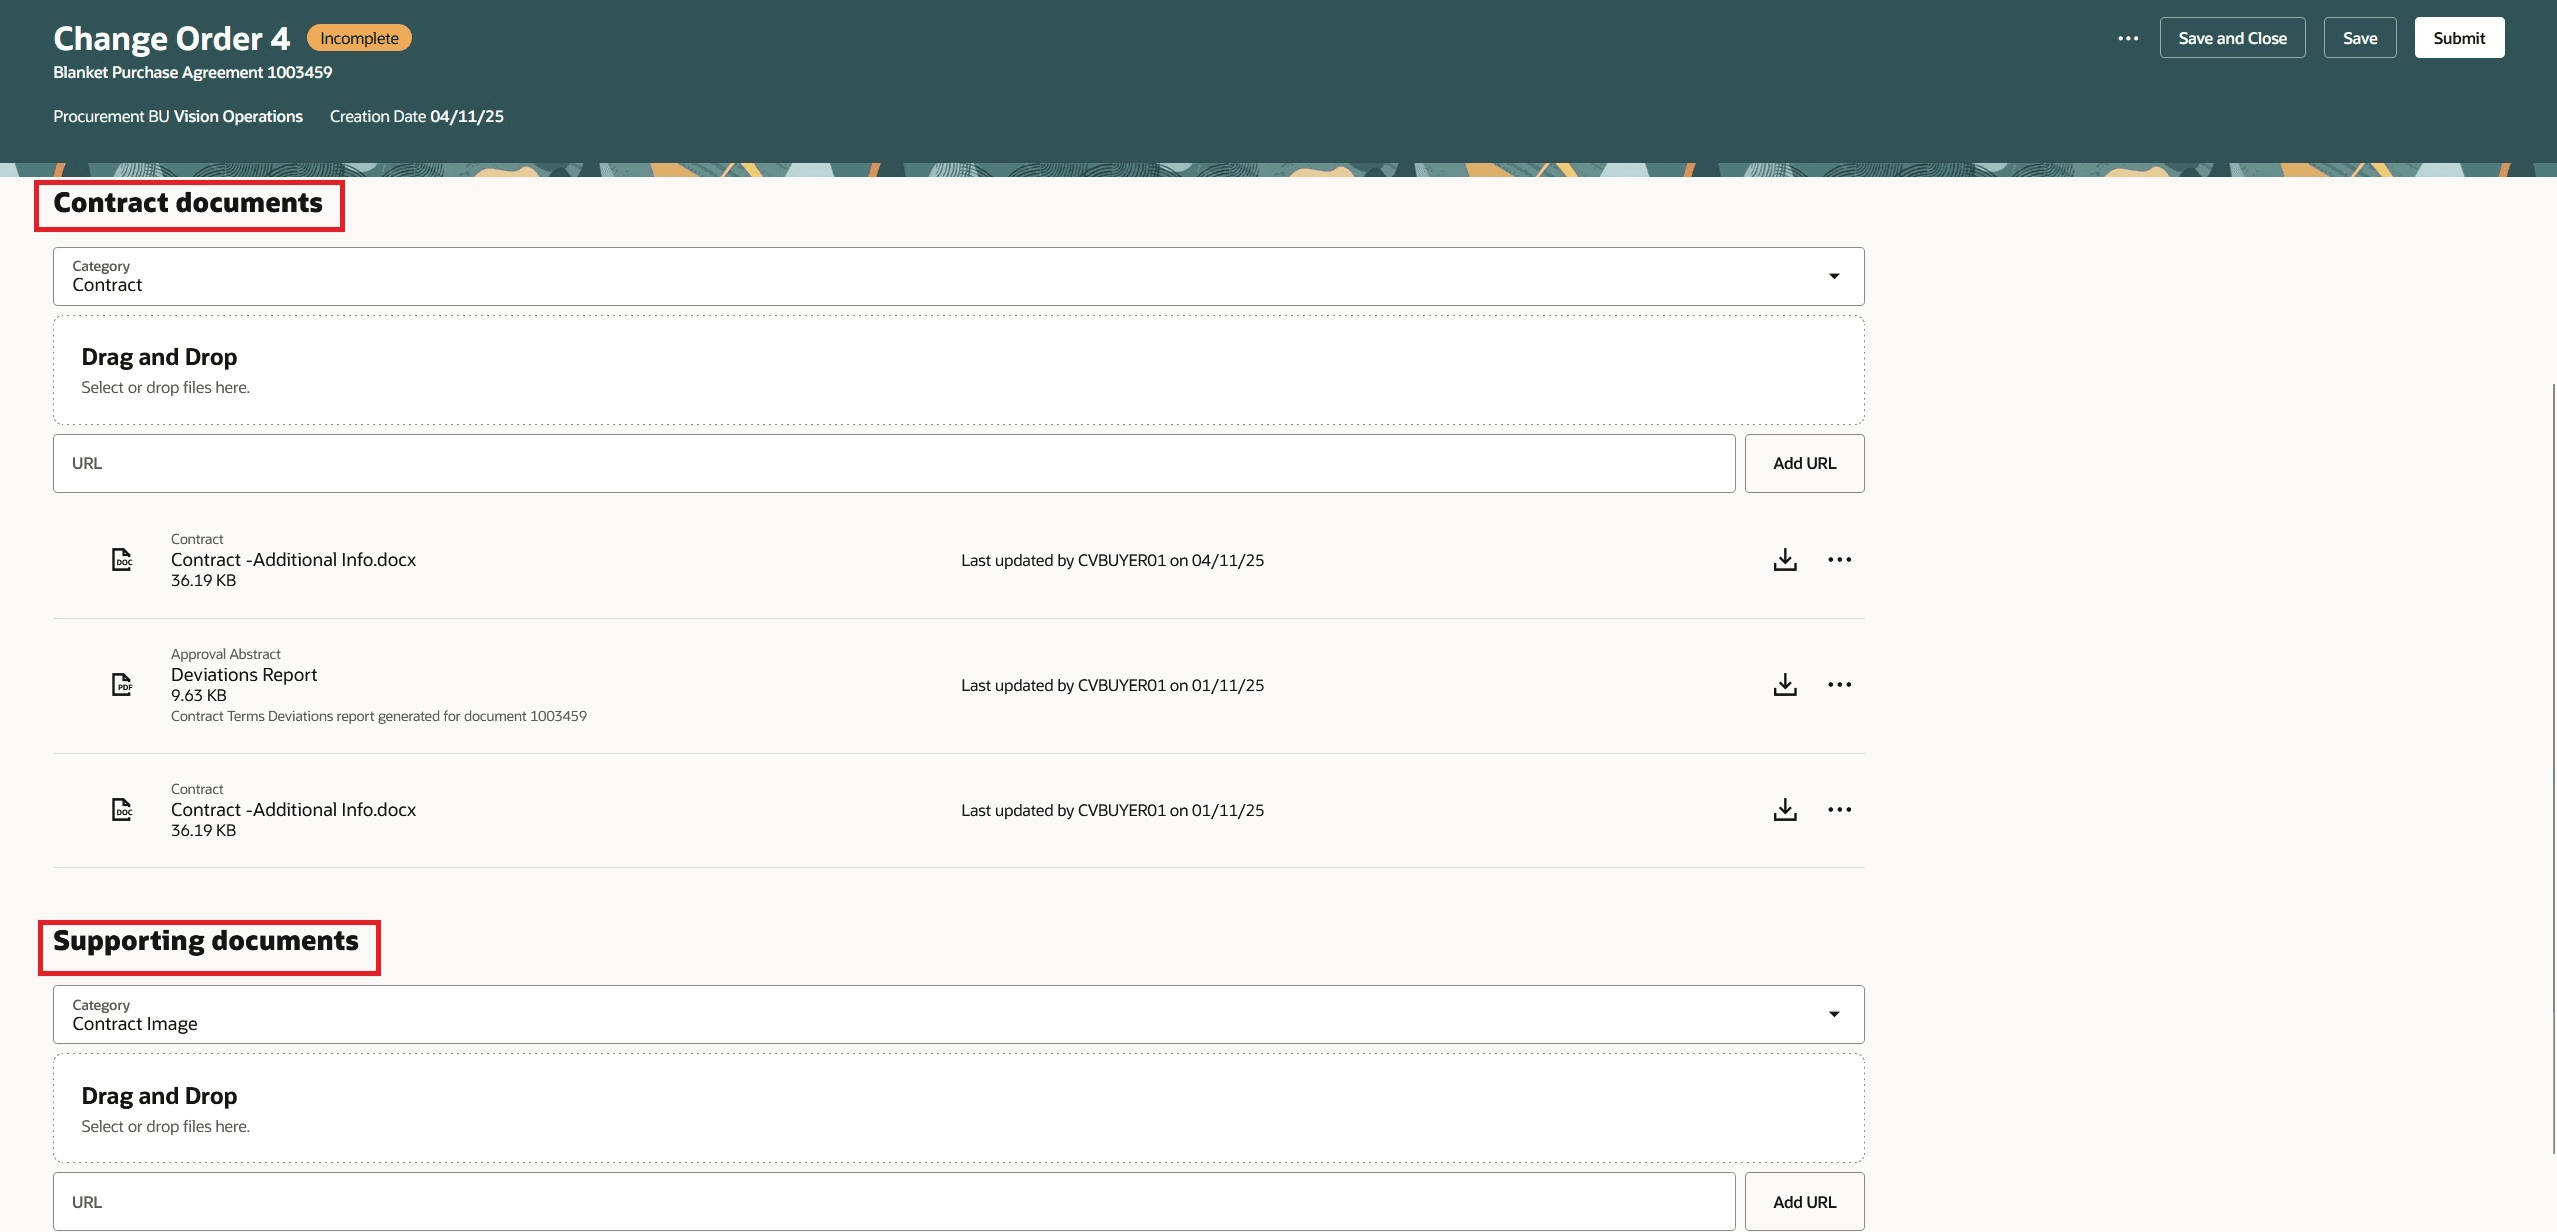Click the Incomplete status badge
Screen dimensions: 2557x1232
click(x=359, y=37)
